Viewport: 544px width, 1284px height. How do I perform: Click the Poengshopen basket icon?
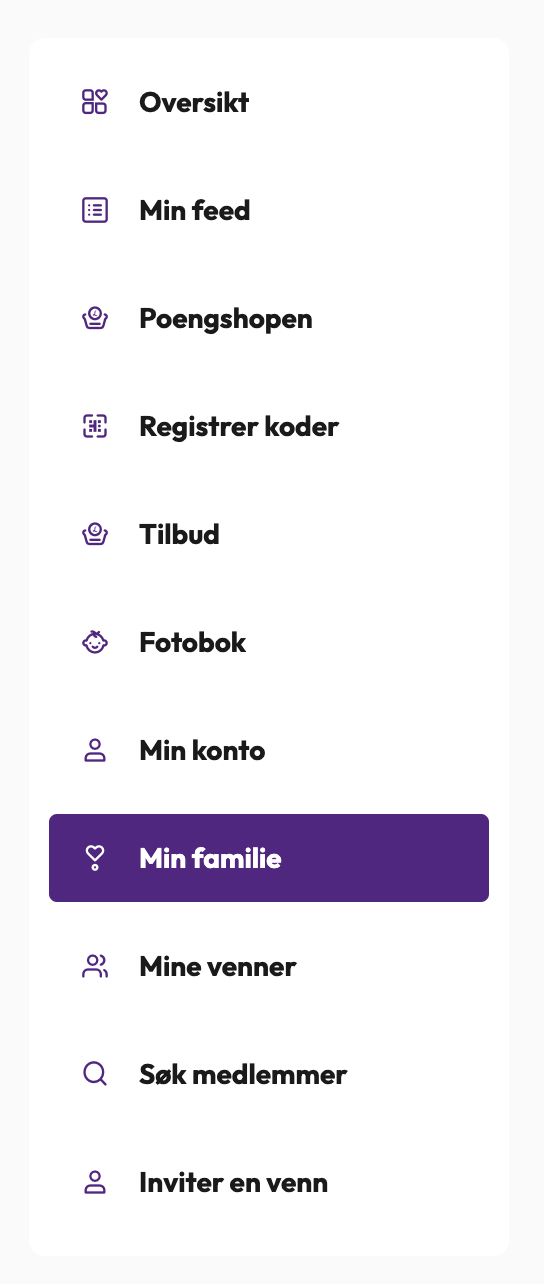pos(94,318)
